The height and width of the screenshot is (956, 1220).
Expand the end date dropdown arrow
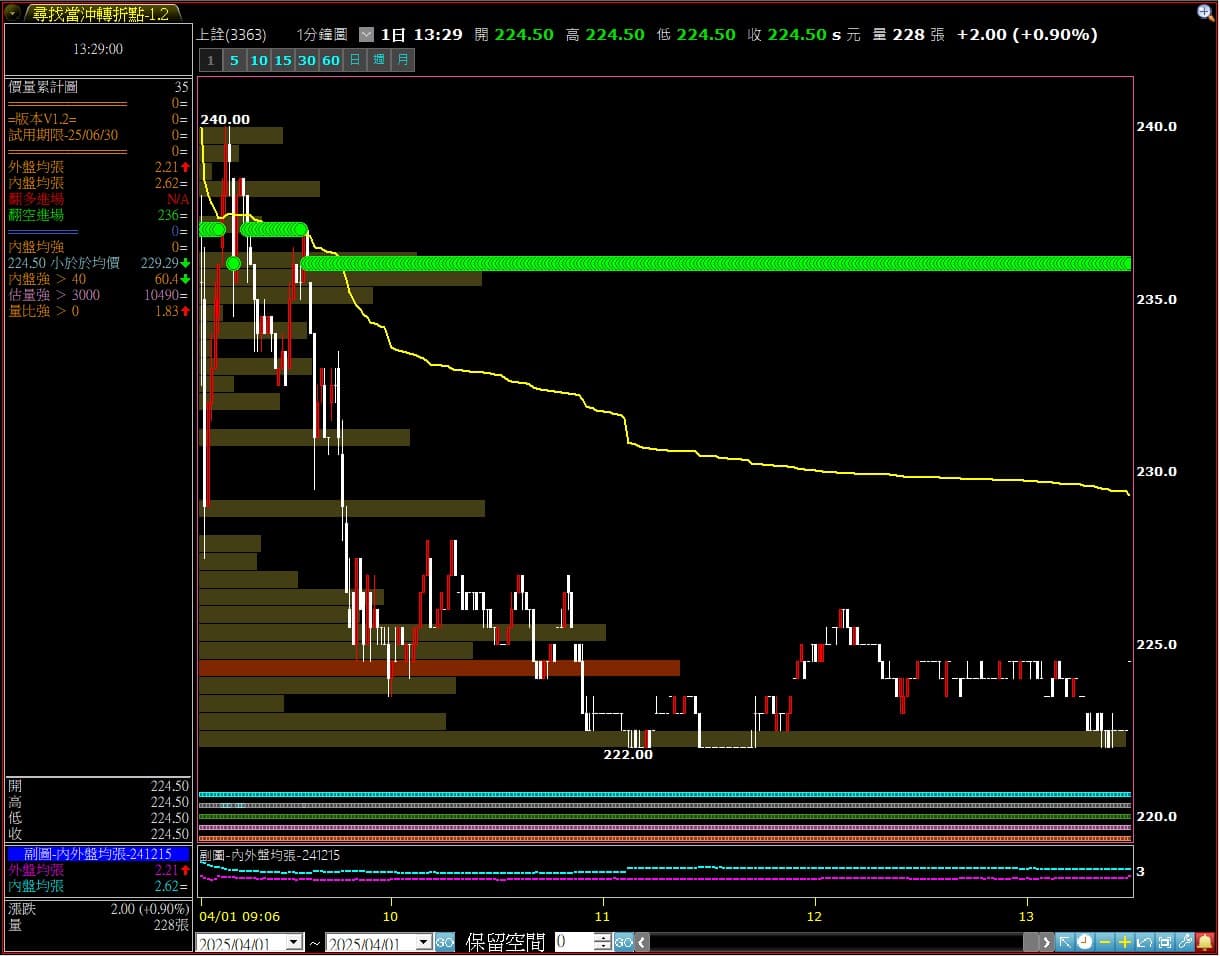[423, 942]
